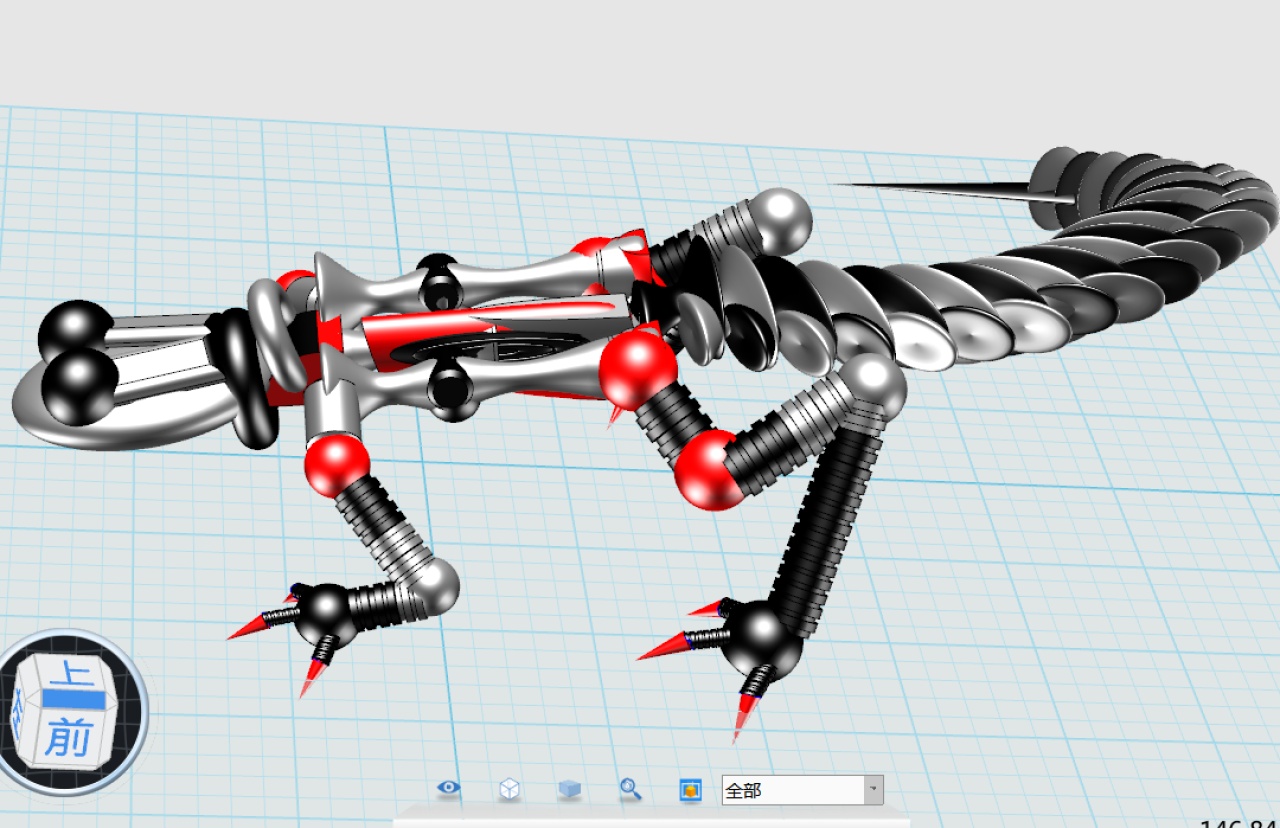Click the magnifier zoom view icon
Image resolution: width=1280 pixels, height=828 pixels.
pyautogui.click(x=630, y=789)
